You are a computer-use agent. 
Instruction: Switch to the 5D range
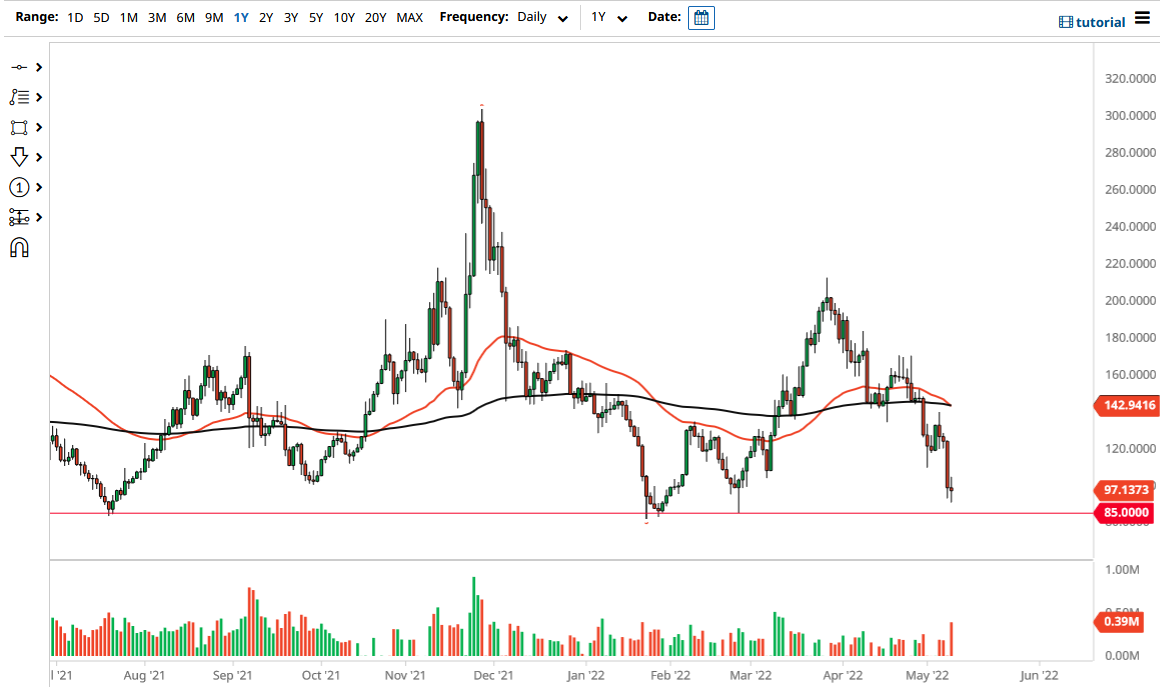[x=100, y=17]
